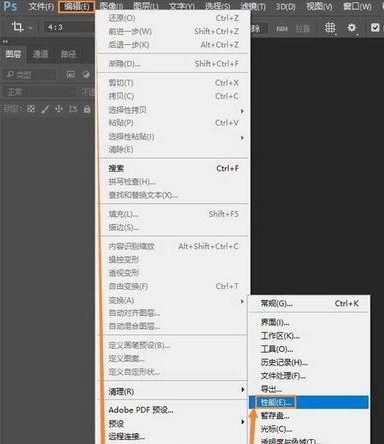Screen dimensions: 384x444
Task: Switch to the 路径 tab
Action: click(68, 54)
